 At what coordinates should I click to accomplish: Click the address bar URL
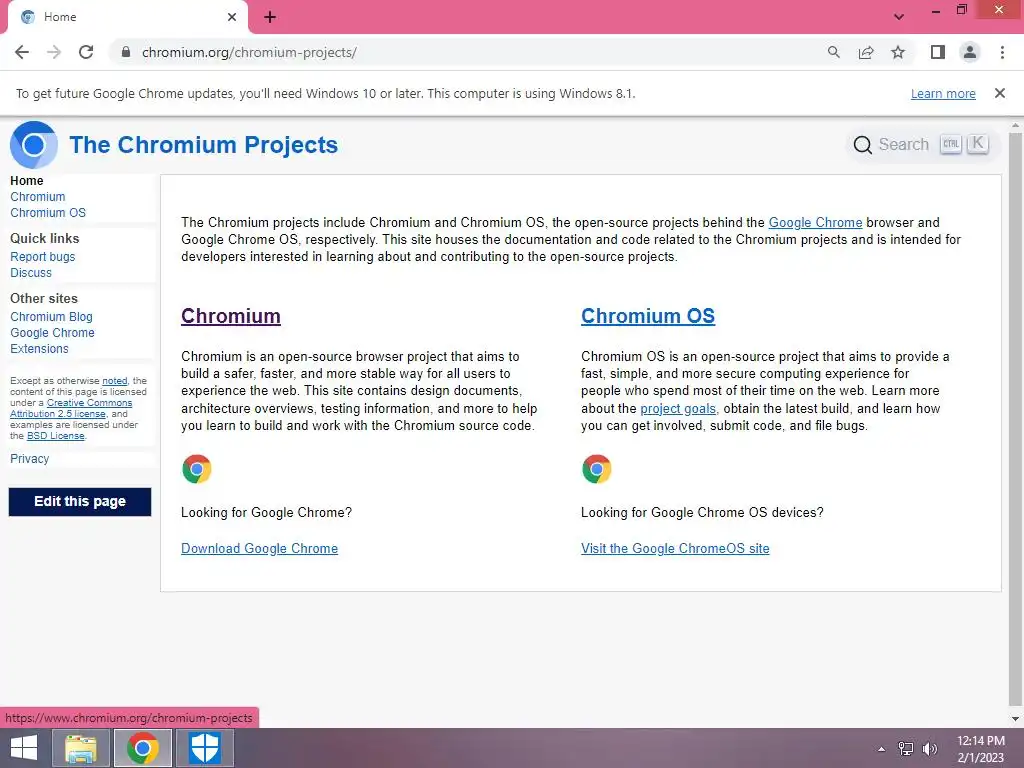pos(249,52)
